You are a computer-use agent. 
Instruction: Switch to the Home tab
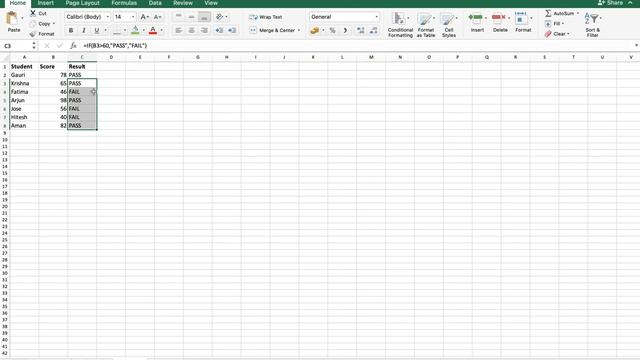tap(18, 3)
